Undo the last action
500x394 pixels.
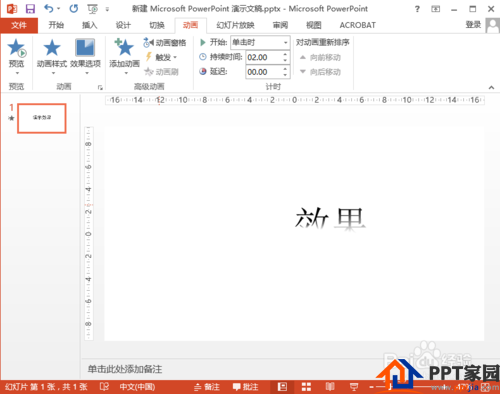tap(49, 8)
